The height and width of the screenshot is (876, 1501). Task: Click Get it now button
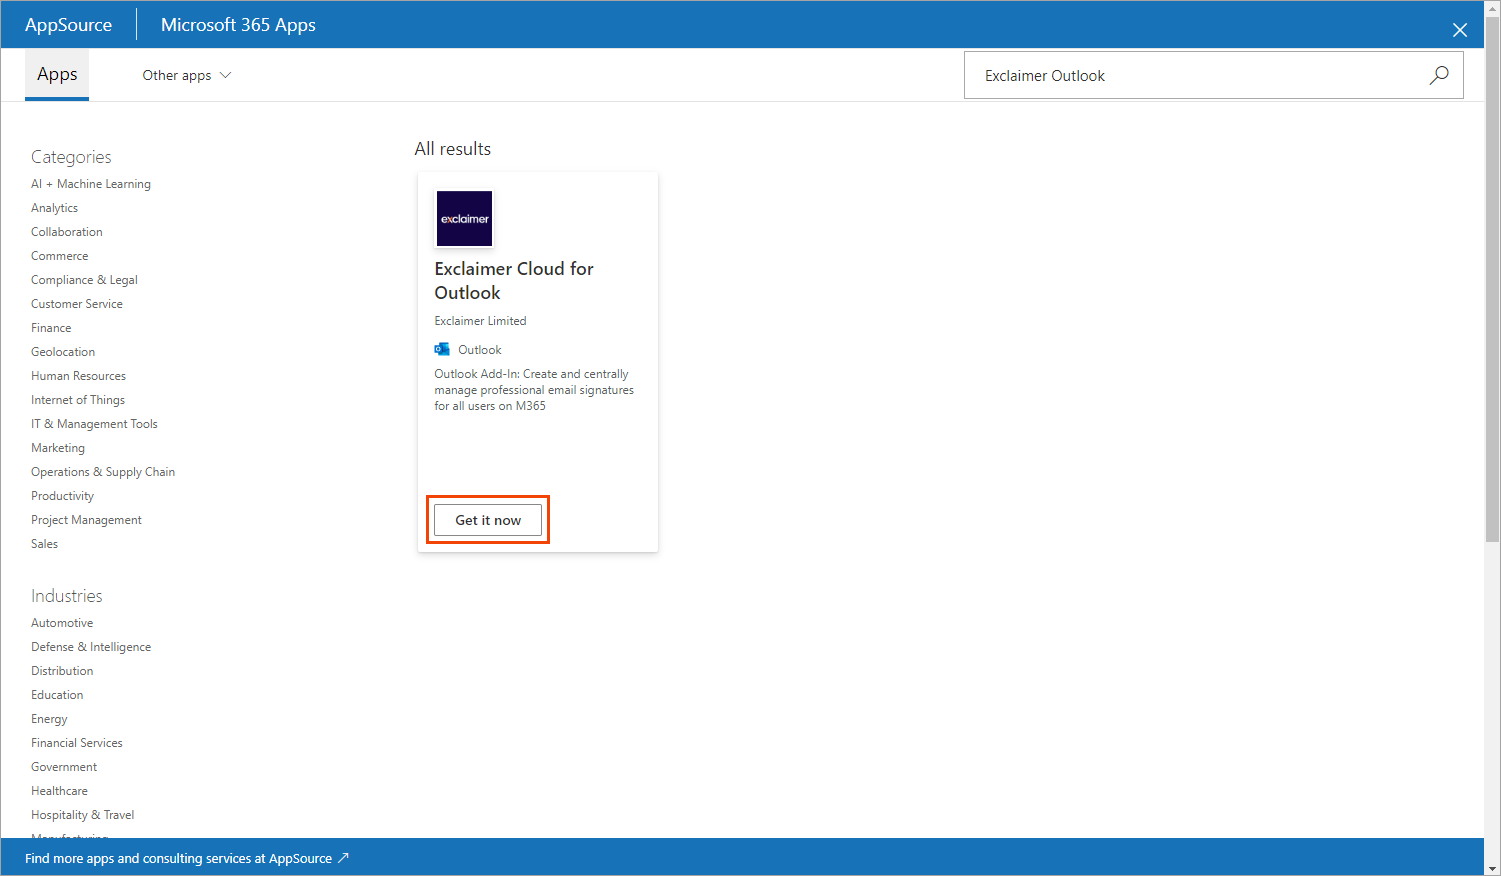pos(488,520)
